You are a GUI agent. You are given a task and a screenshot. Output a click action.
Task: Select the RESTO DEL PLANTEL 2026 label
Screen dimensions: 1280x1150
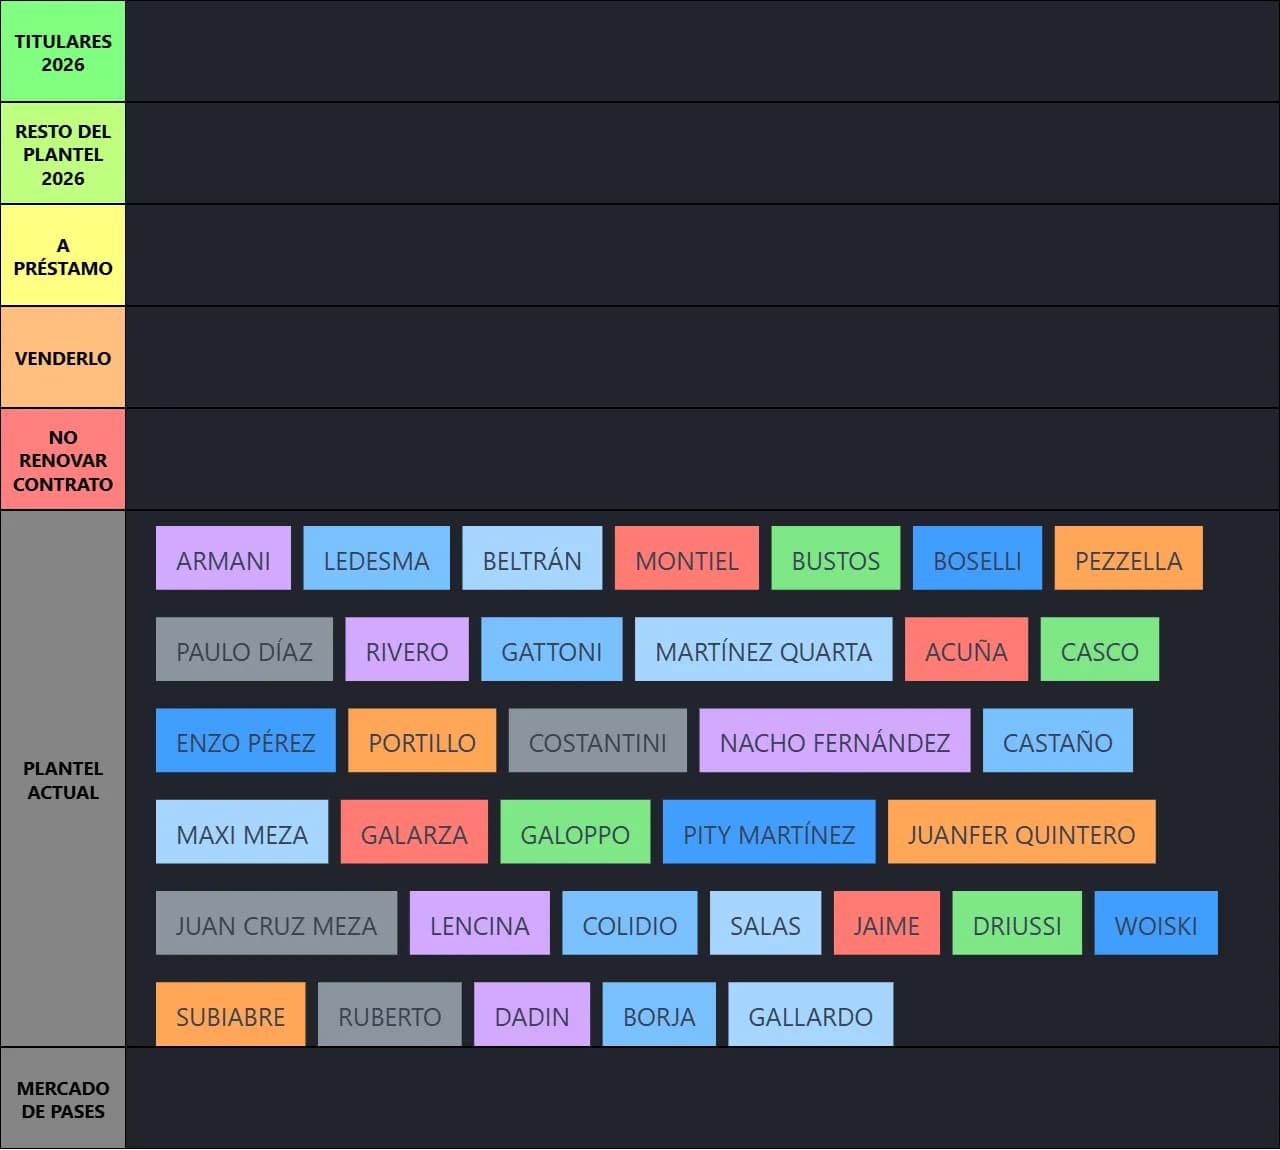[x=63, y=154]
